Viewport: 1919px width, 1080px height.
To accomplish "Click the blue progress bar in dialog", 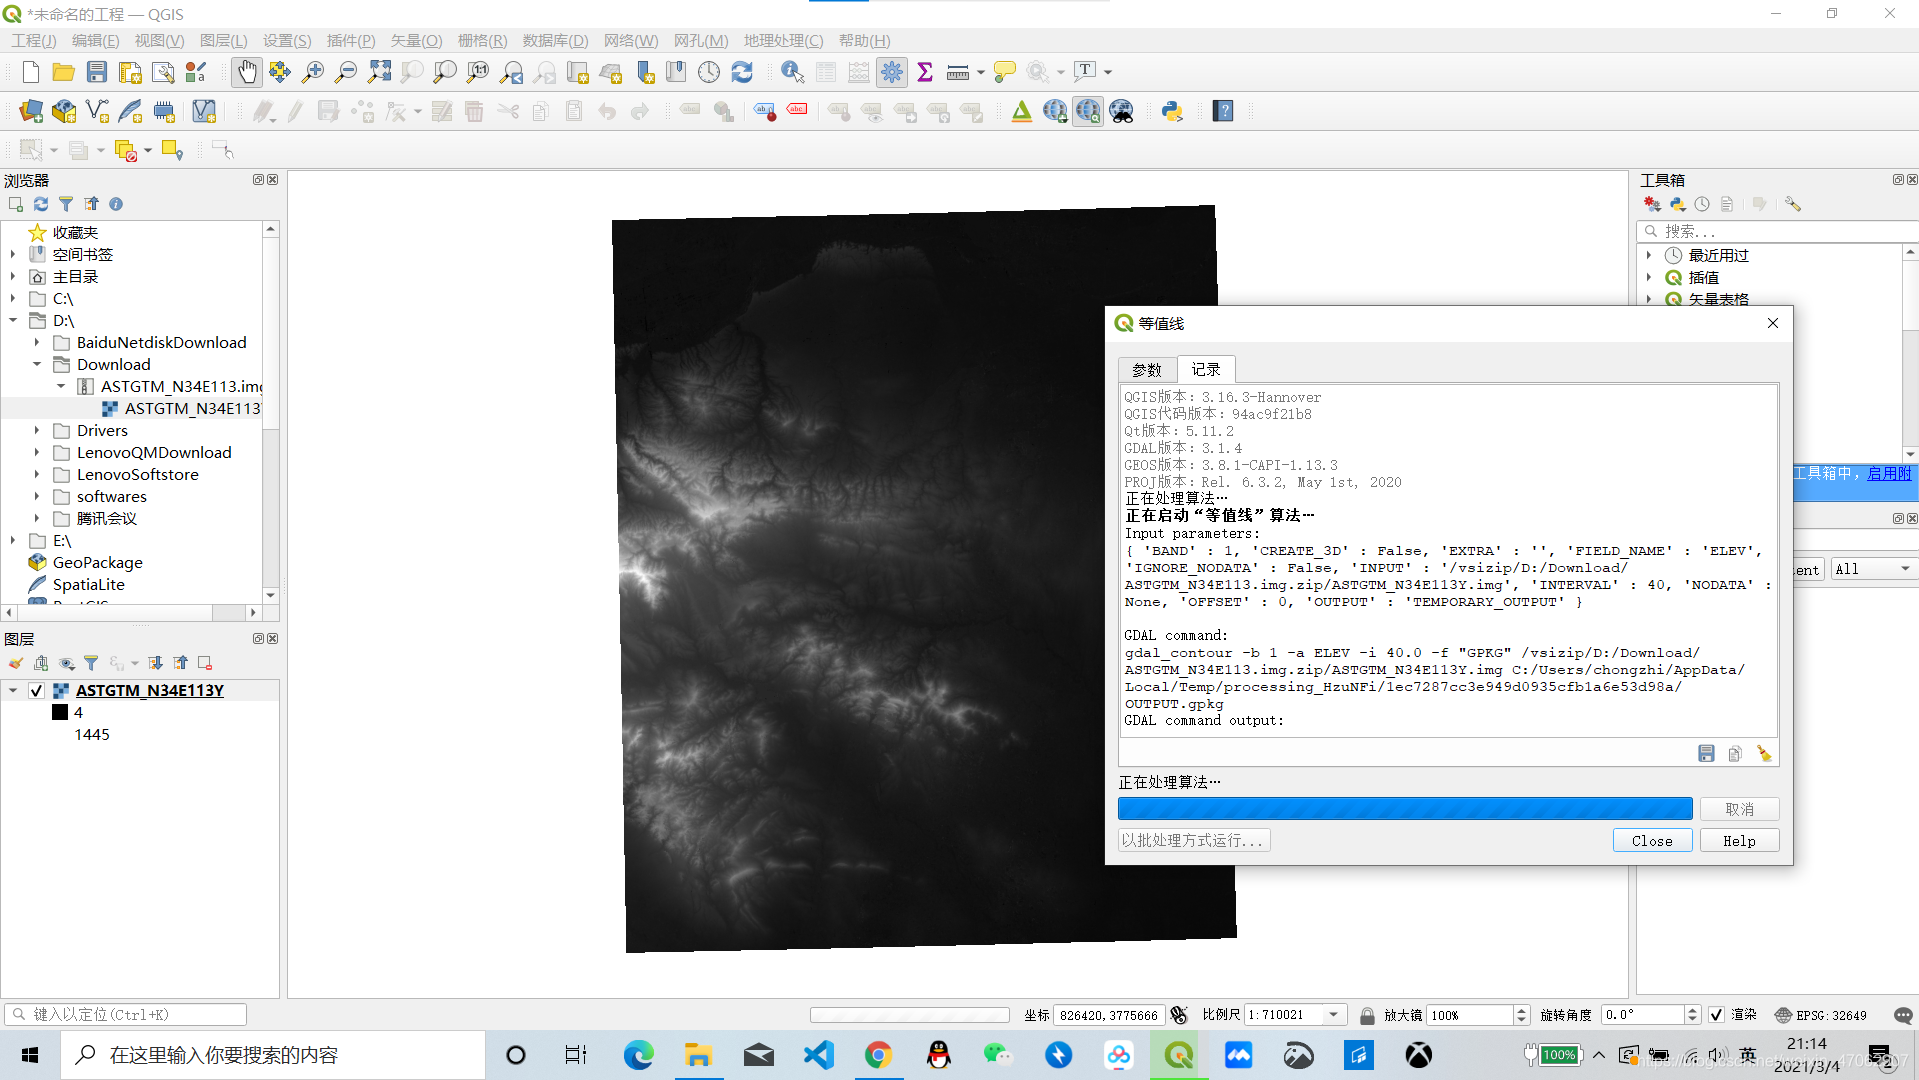I will tap(1405, 809).
